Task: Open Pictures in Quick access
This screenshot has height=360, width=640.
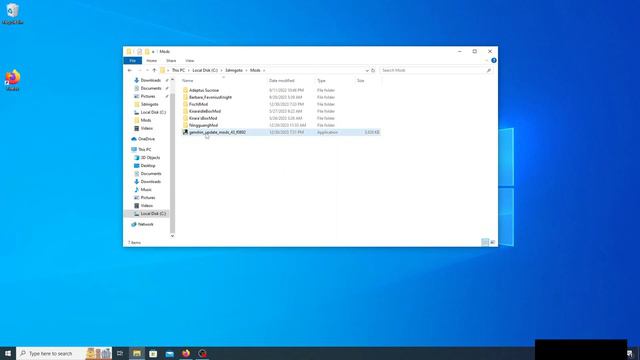Action: (x=148, y=96)
